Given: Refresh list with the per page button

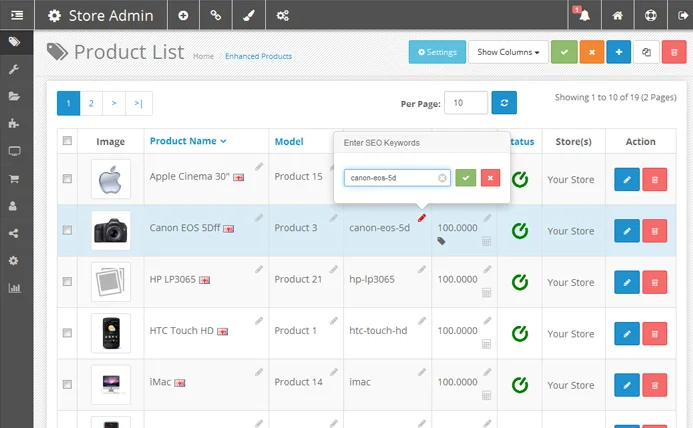Looking at the screenshot, I should [504, 103].
